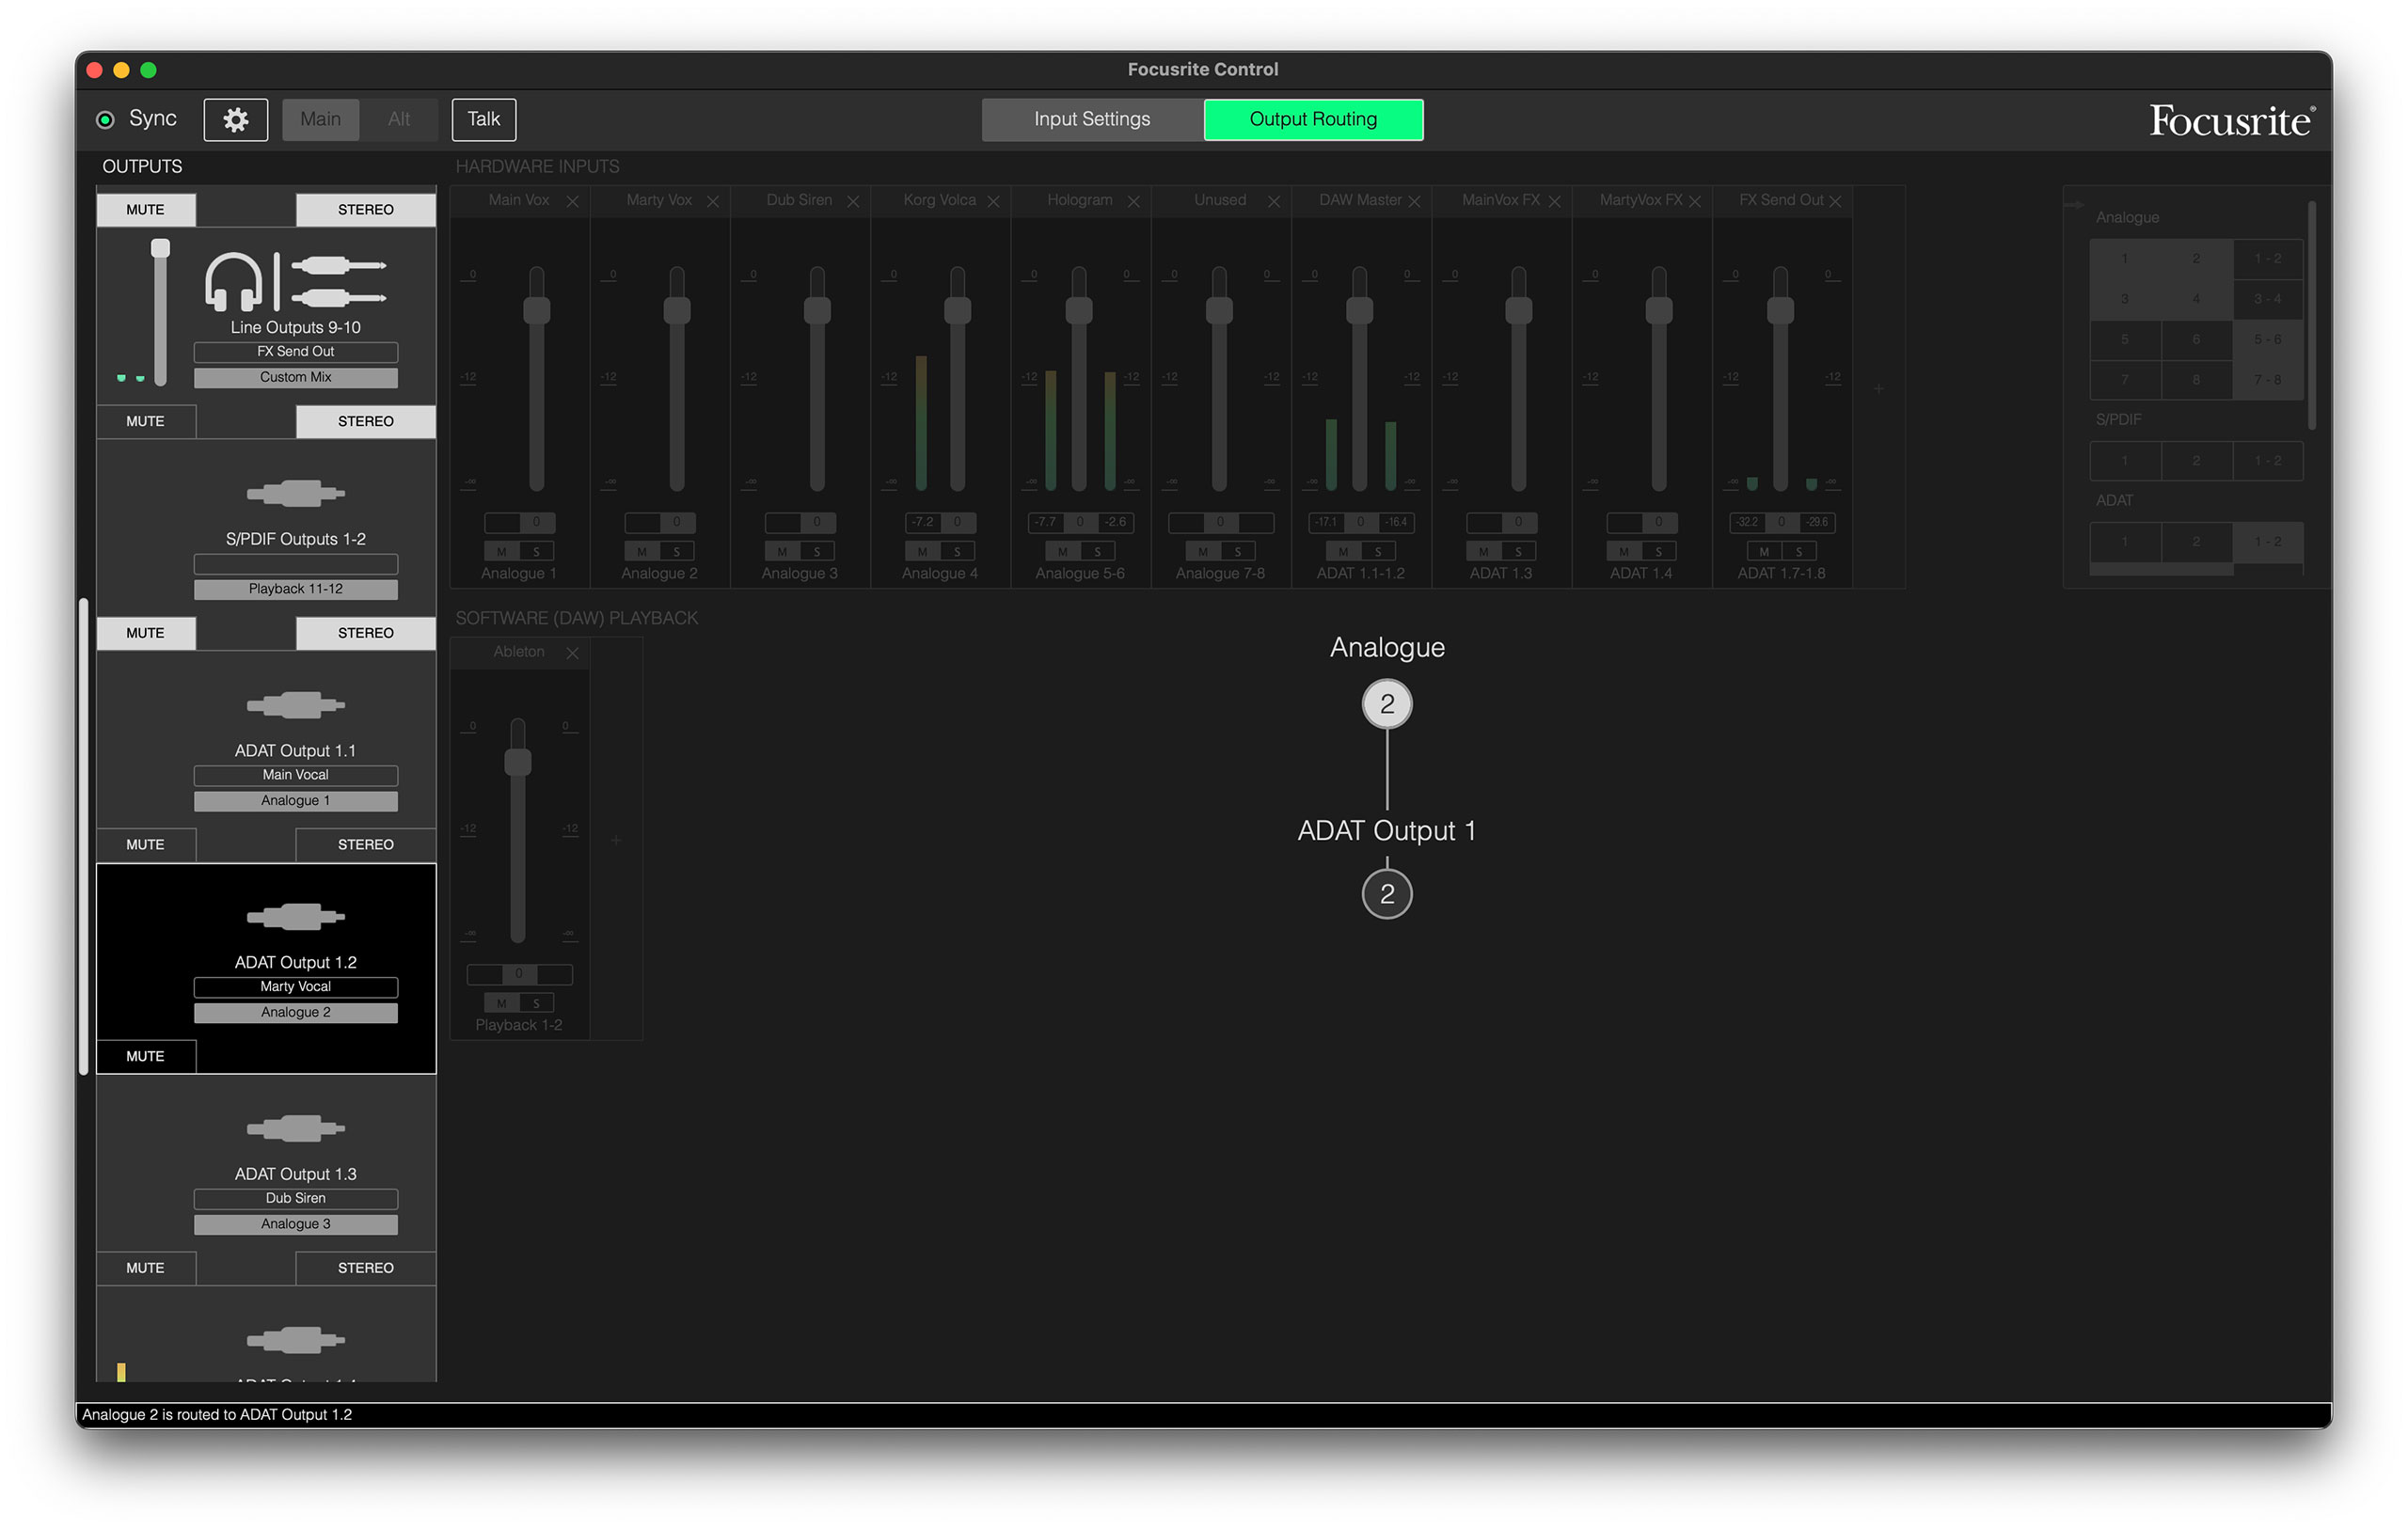The height and width of the screenshot is (1529, 2408).
Task: Choose ADAT pair 1-2 in routing grid
Action: tap(2268, 542)
